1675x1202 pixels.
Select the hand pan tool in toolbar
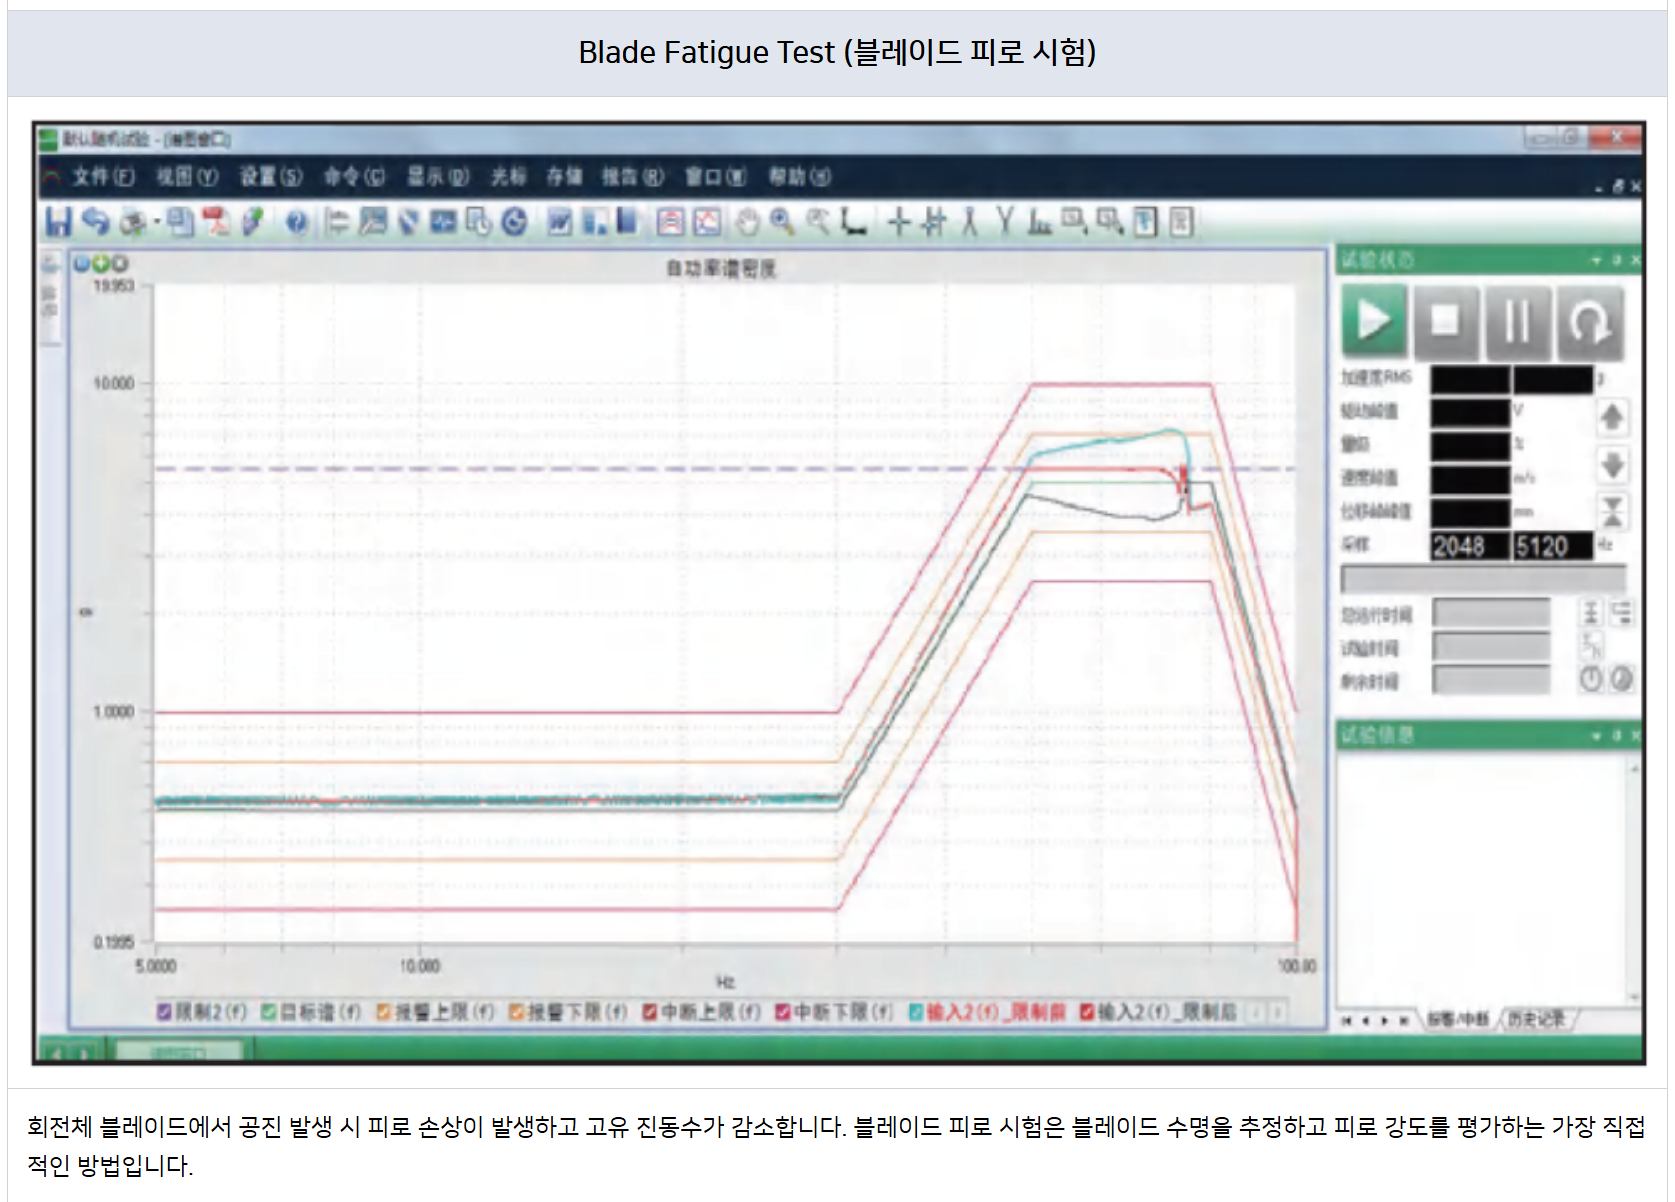pyautogui.click(x=747, y=222)
